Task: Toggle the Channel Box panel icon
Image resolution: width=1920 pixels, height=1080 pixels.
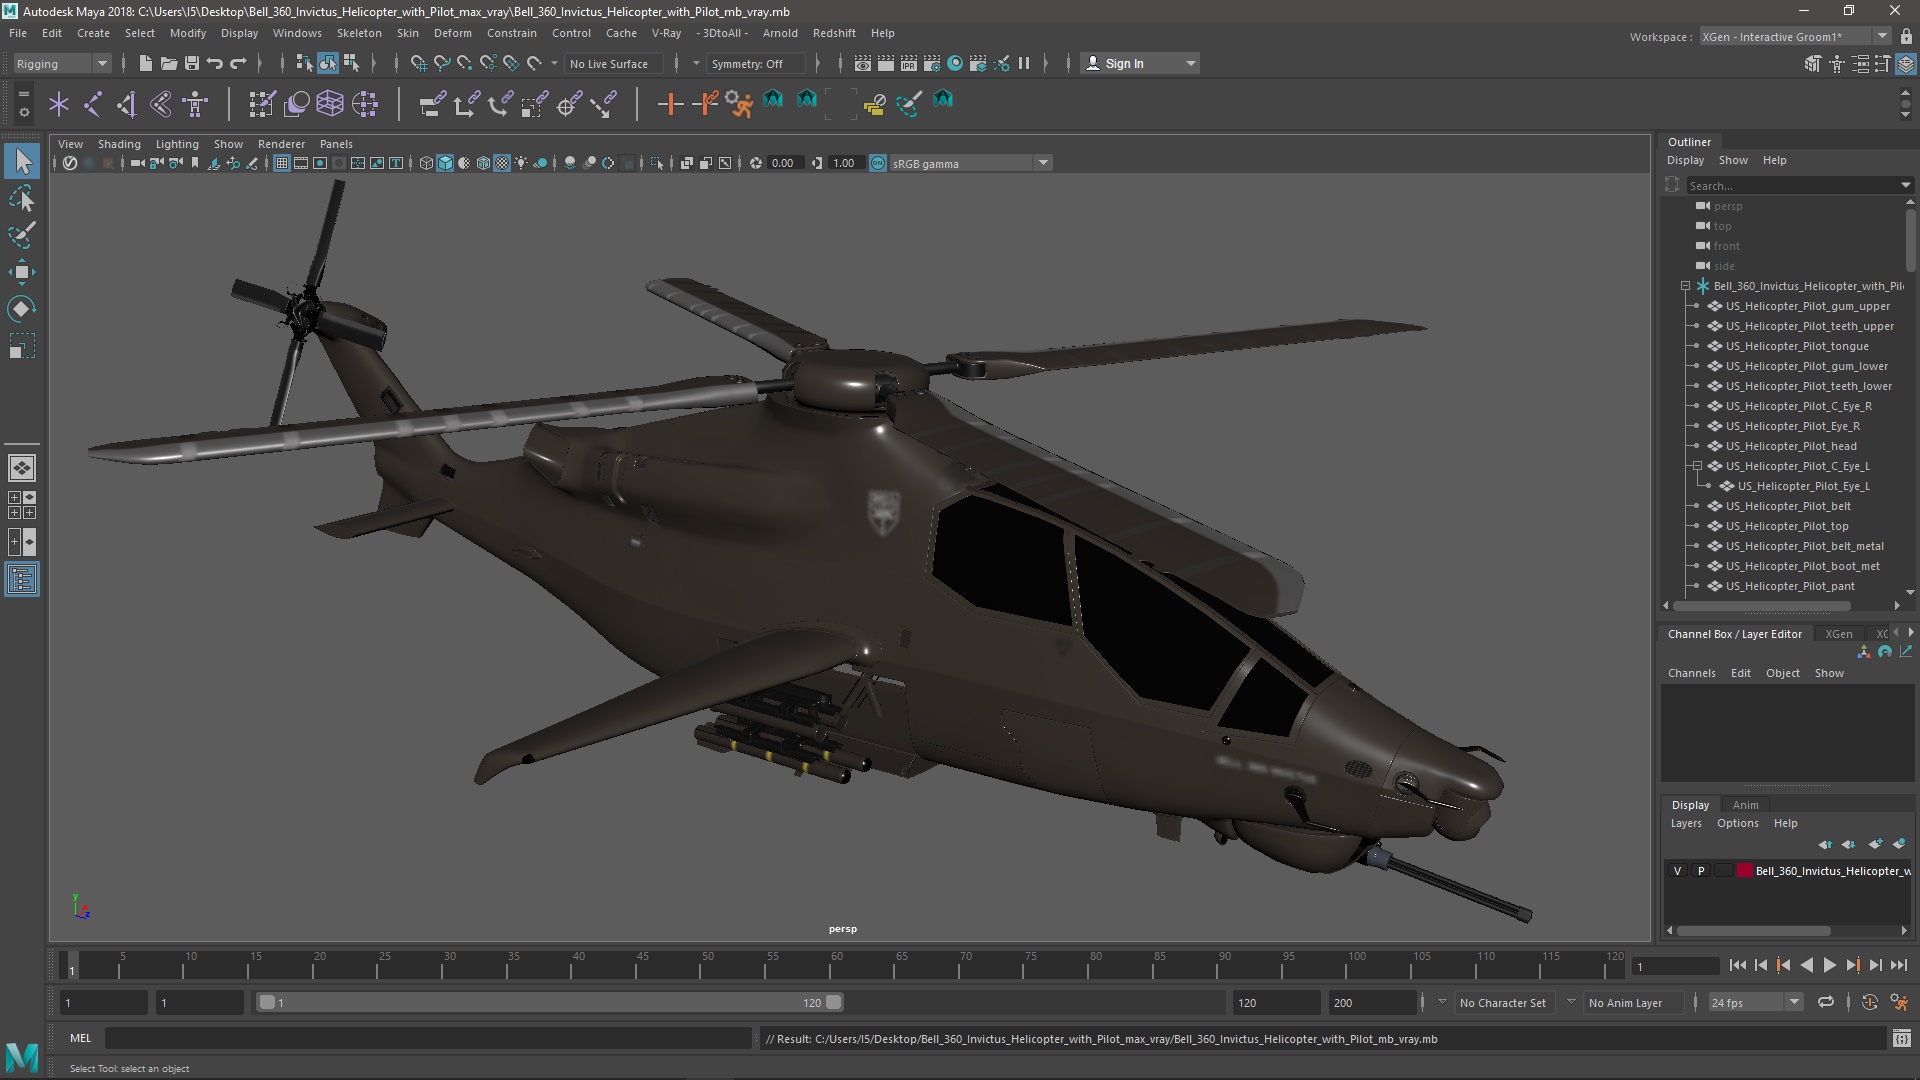Action: [1906, 64]
